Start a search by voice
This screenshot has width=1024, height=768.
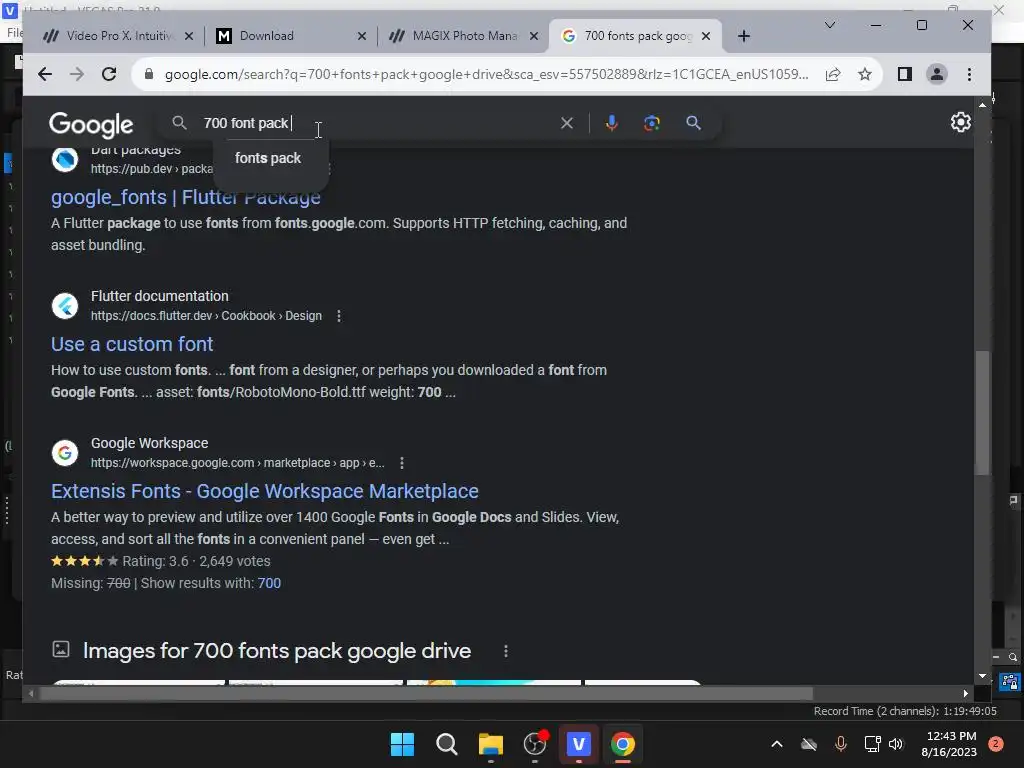click(612, 123)
